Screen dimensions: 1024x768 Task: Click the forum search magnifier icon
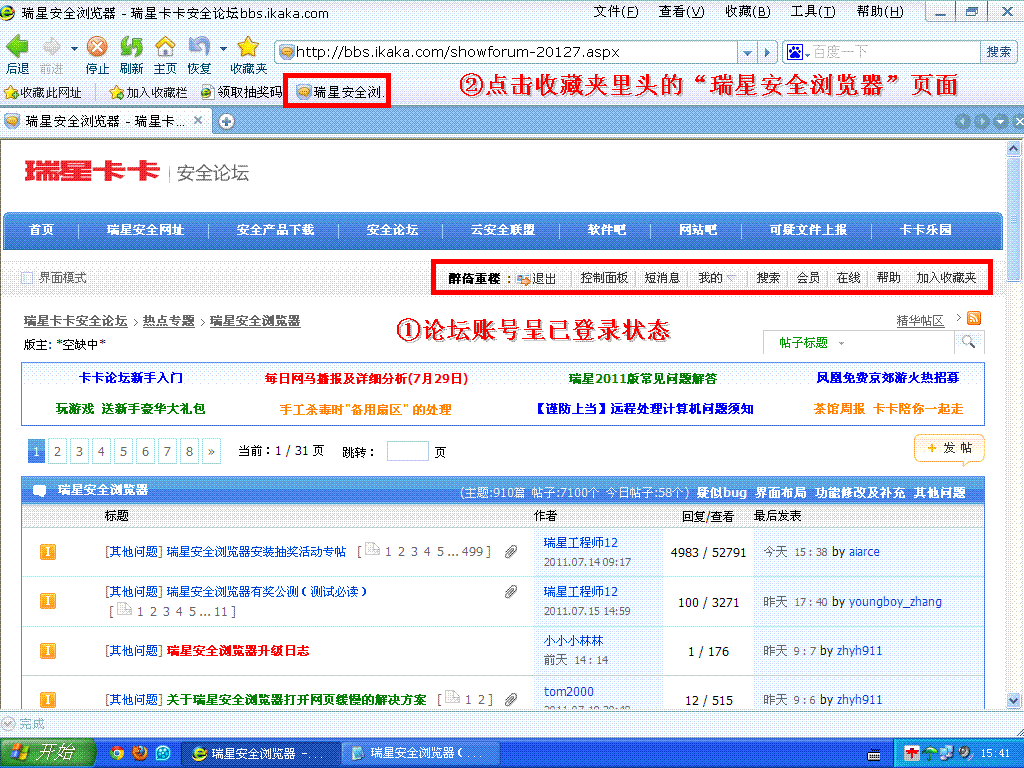(967, 343)
